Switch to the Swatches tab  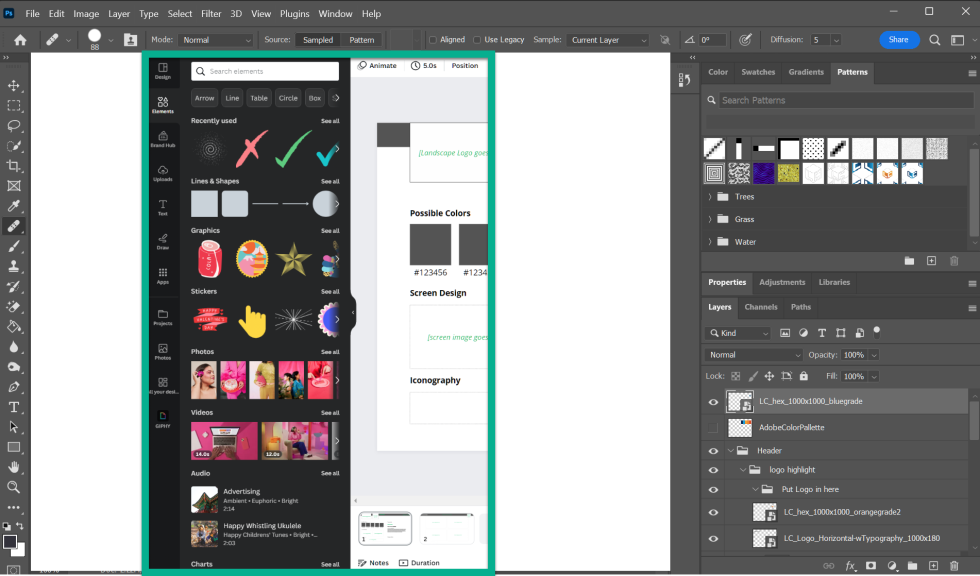758,72
